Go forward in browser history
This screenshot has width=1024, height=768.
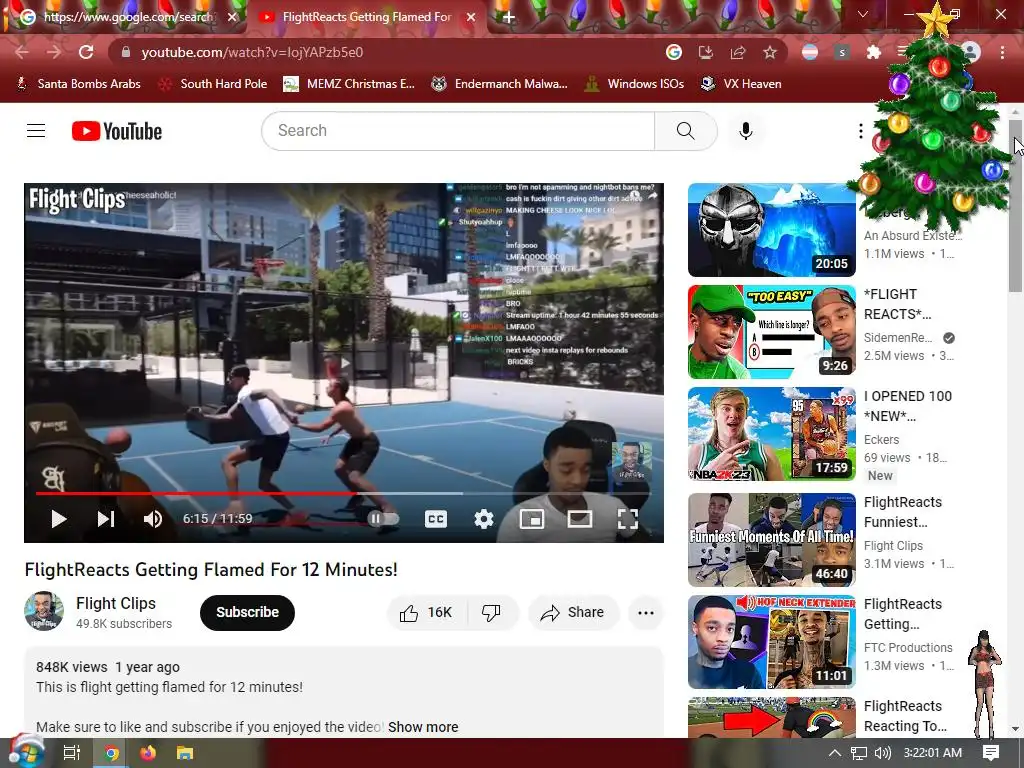click(54, 52)
